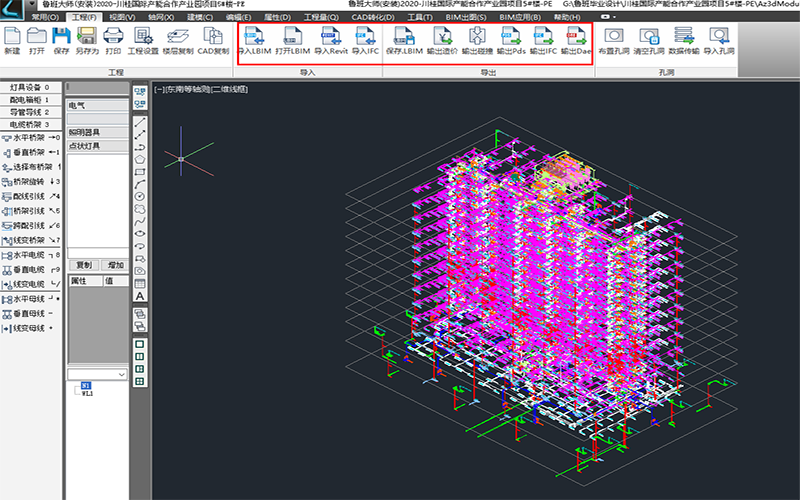
Task: Click the 新建 (New) project icon
Action: pyautogui.click(x=12, y=41)
